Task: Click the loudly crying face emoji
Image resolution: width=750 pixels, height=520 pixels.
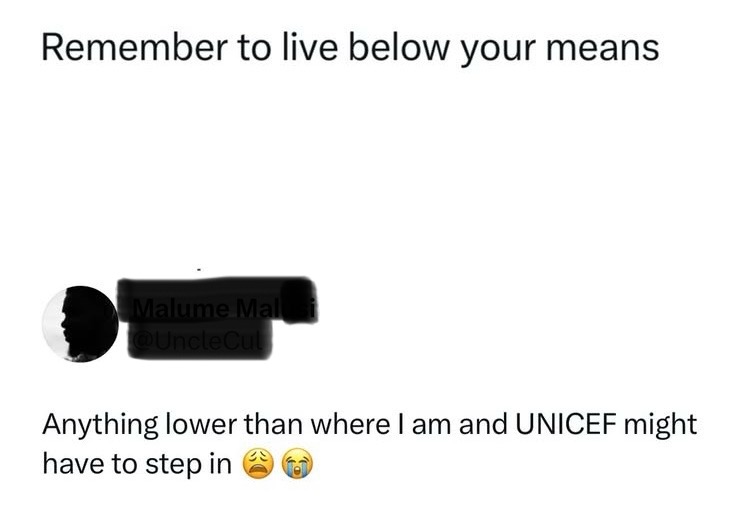Action: pyautogui.click(x=297, y=464)
